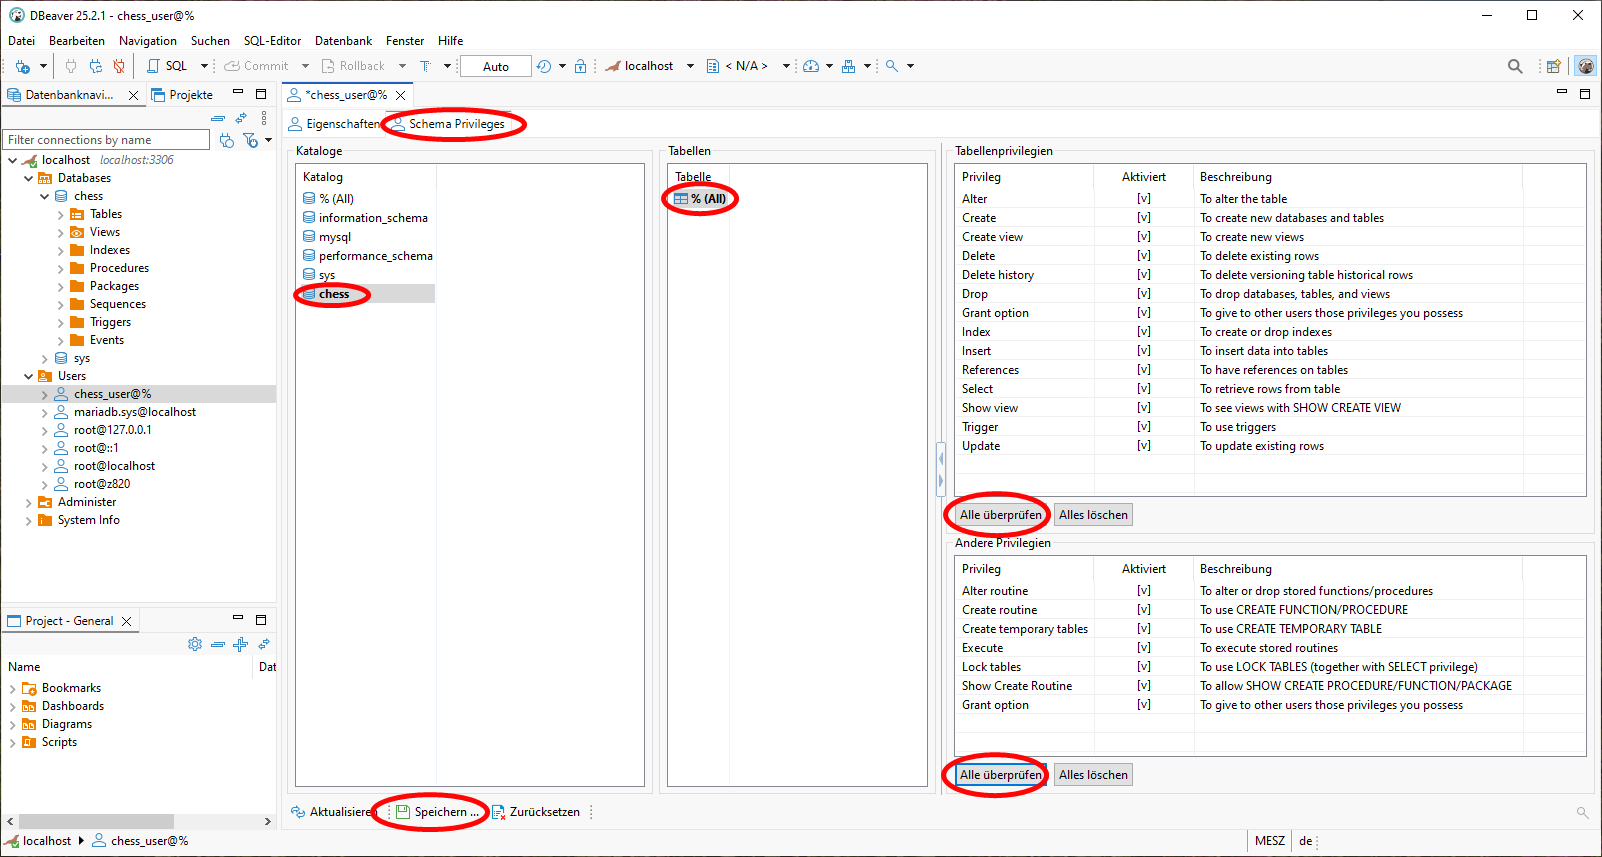Click the Project panel settings gear icon
The image size is (1602, 857).
point(195,644)
